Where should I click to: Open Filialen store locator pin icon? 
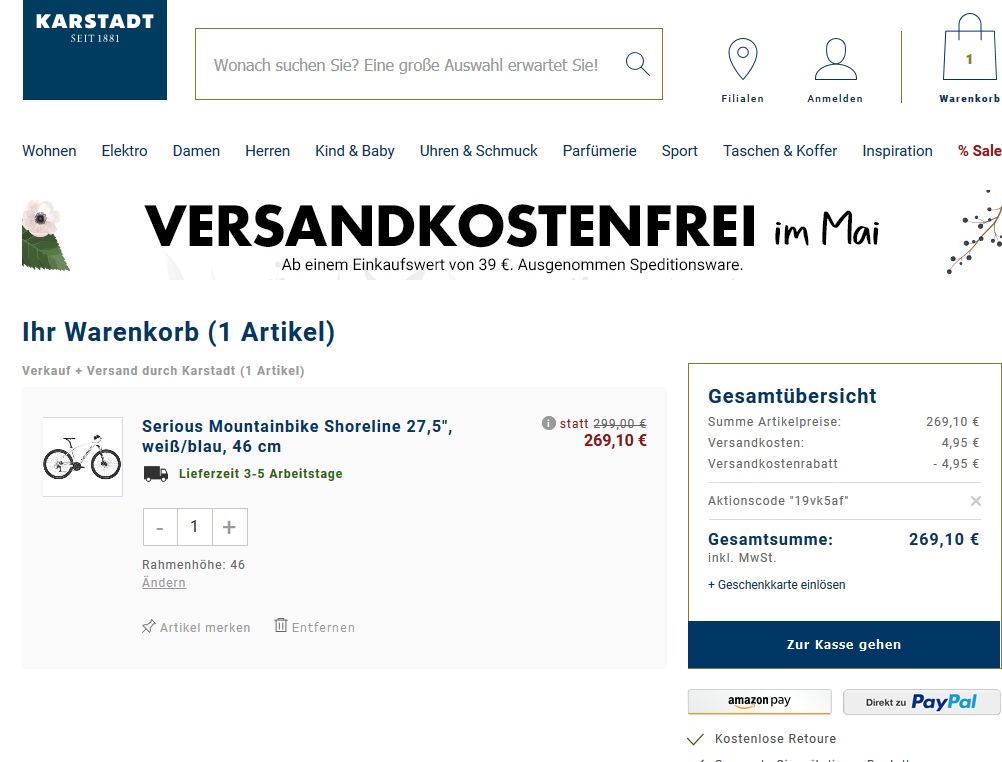coord(742,60)
